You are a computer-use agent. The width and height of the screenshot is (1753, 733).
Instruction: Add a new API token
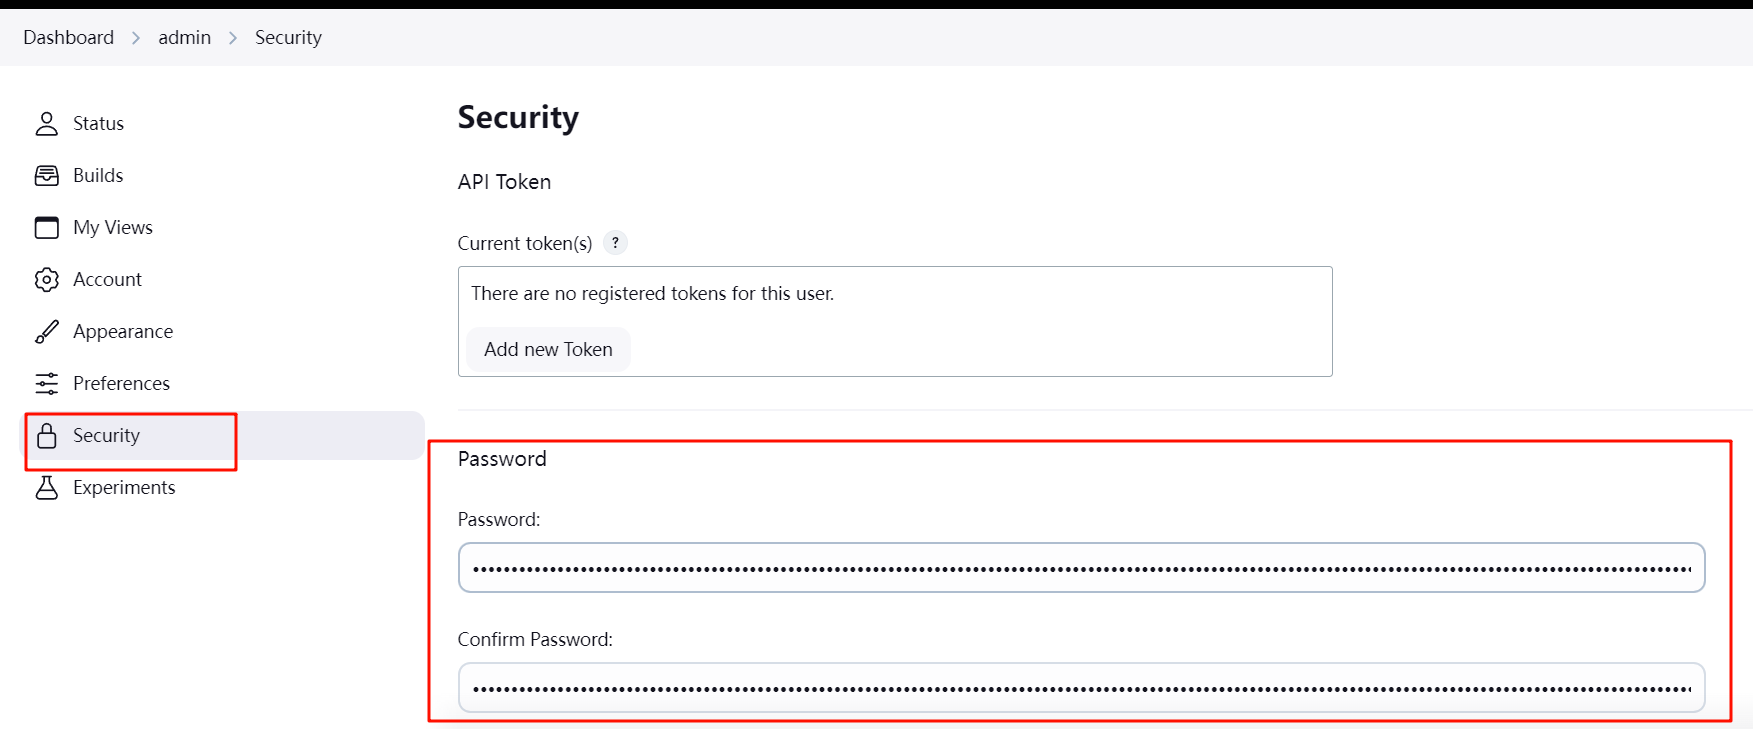[548, 349]
